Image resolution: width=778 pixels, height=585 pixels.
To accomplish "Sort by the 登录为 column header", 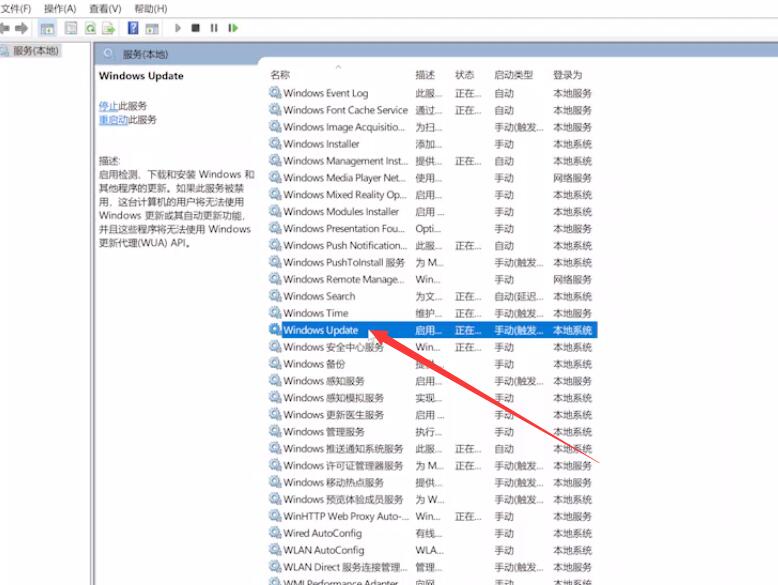I will click(x=568, y=75).
